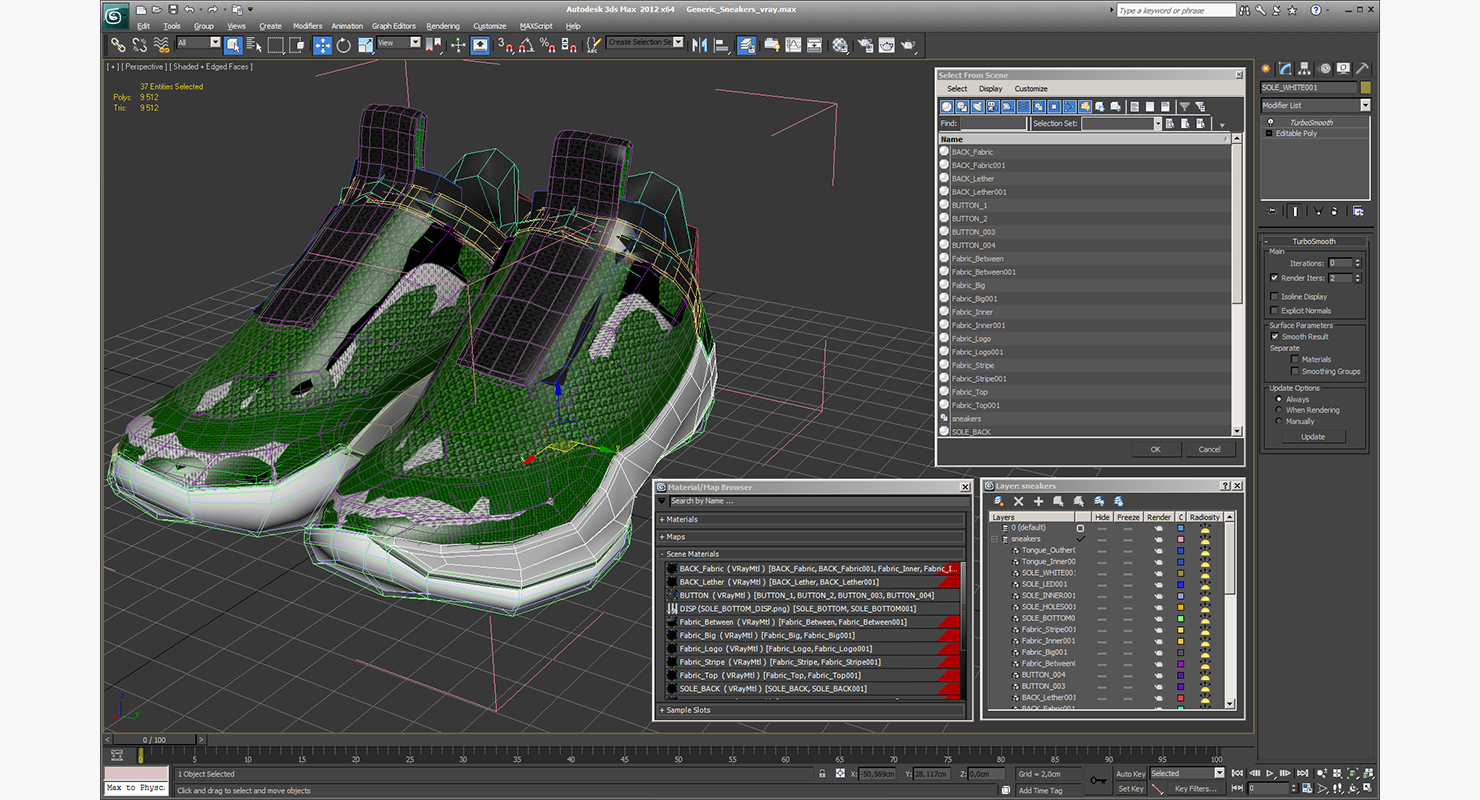1480x800 pixels.
Task: Choose the Select and Rotate tool
Action: (x=344, y=45)
